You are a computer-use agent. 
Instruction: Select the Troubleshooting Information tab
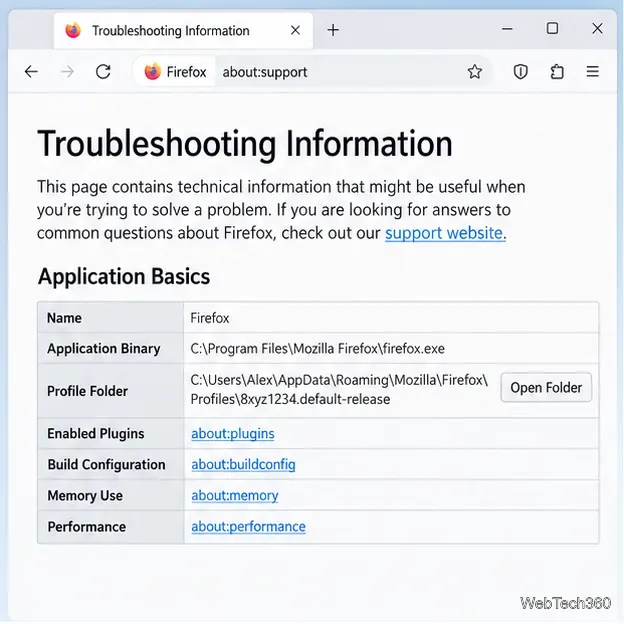pyautogui.click(x=183, y=31)
